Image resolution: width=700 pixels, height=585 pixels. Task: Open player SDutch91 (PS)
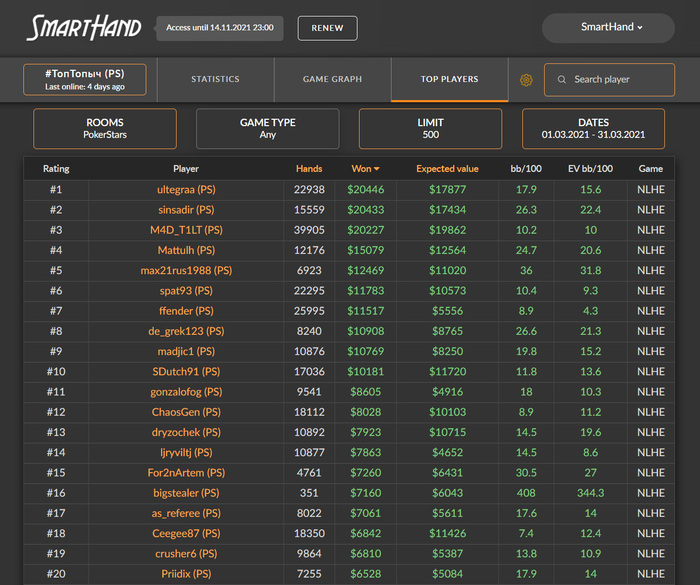(x=186, y=372)
